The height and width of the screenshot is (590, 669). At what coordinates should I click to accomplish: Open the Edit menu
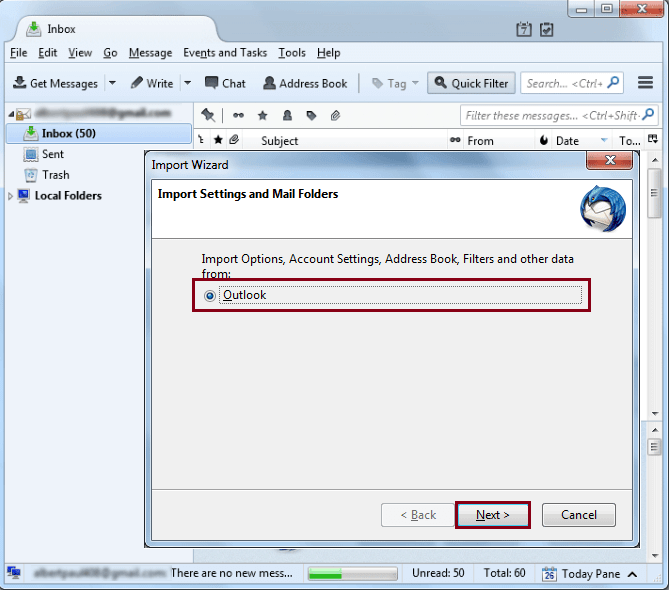[48, 53]
